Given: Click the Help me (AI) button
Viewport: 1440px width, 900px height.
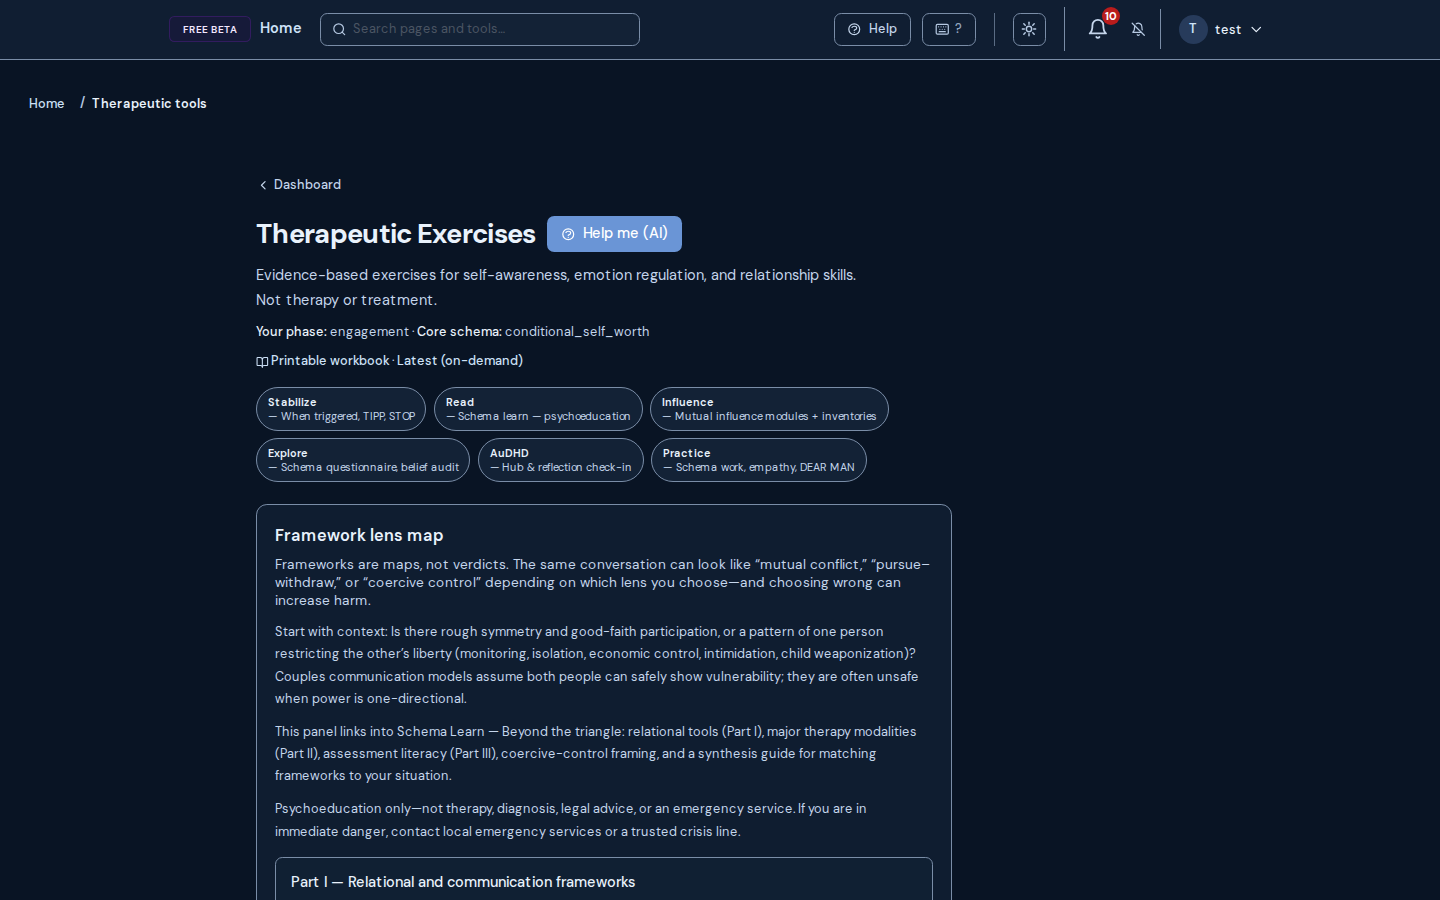Looking at the screenshot, I should point(614,233).
